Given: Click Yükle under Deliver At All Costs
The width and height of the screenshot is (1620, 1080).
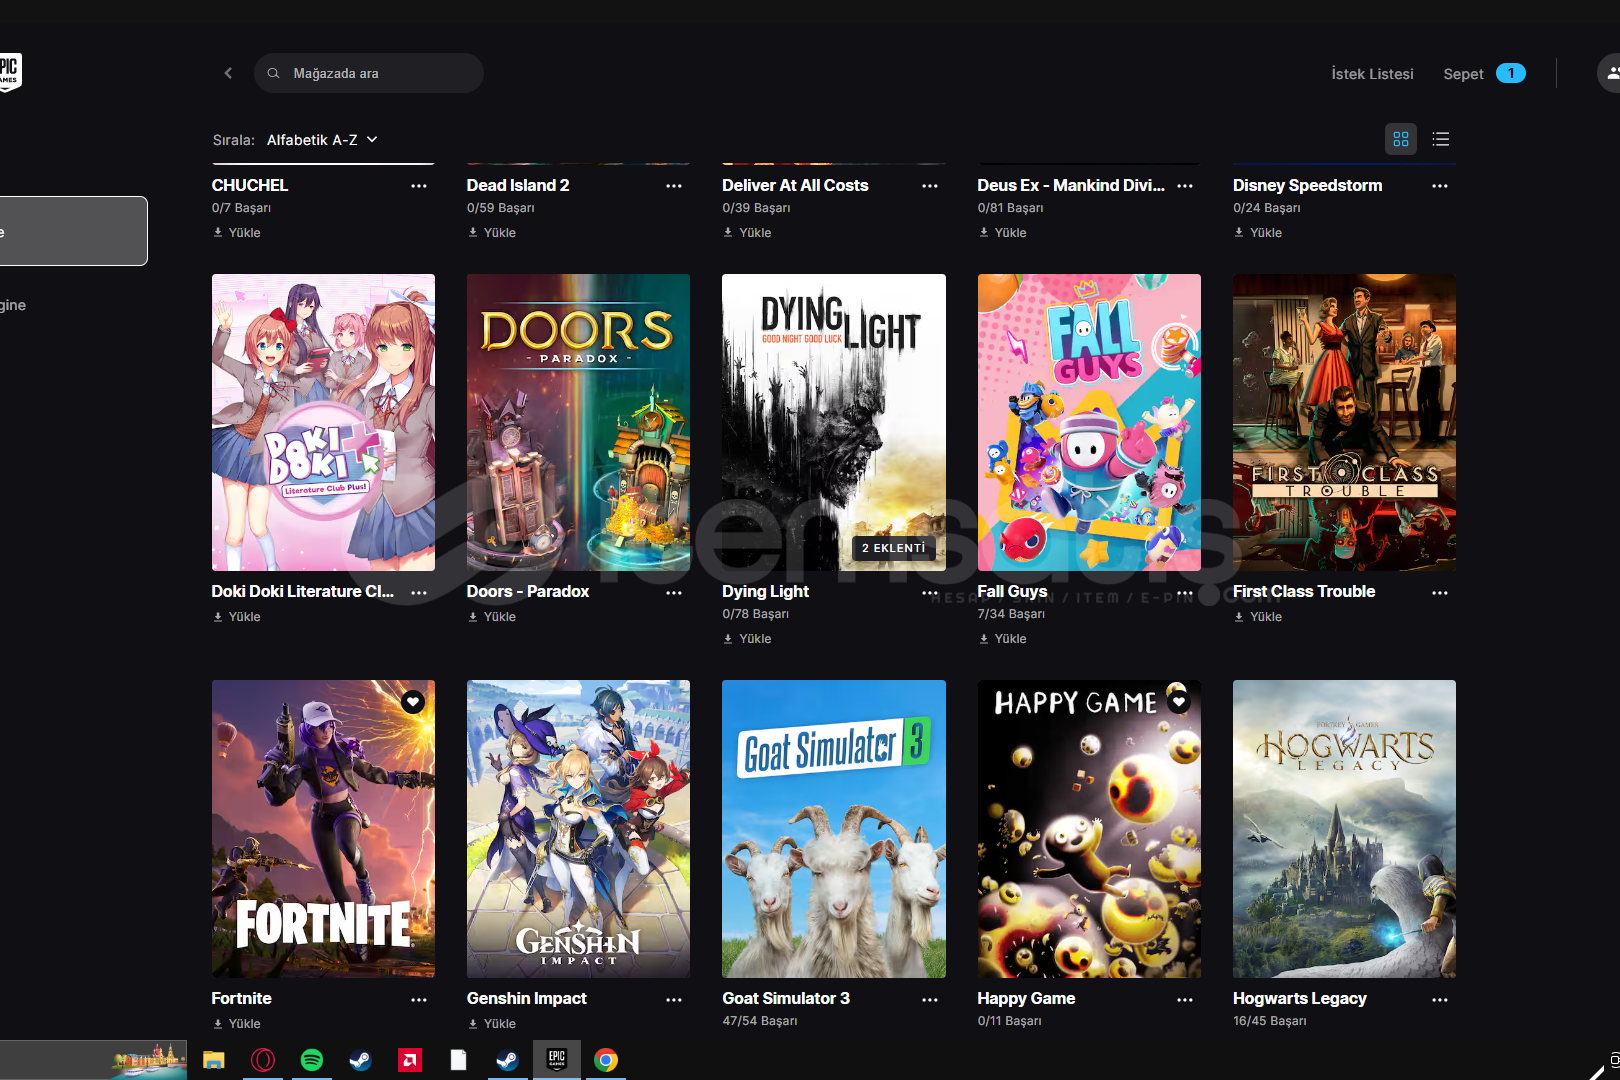Looking at the screenshot, I should 748,232.
